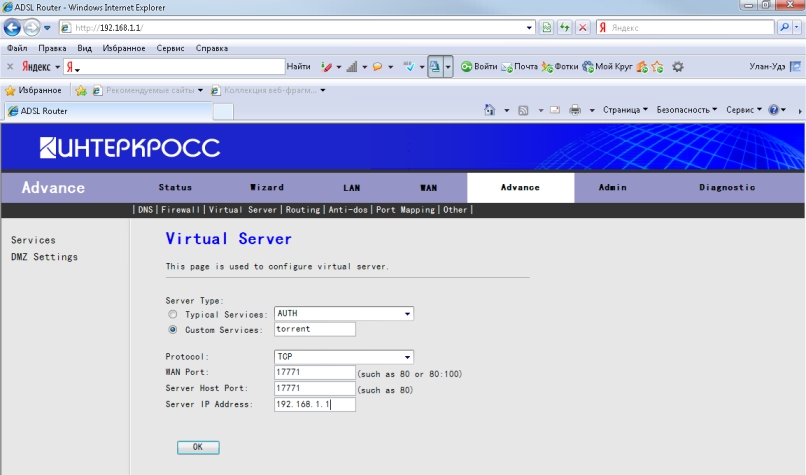Click the spell check icon in Yandex toolbar
Viewport: 806px width, 475px height.
(409, 67)
